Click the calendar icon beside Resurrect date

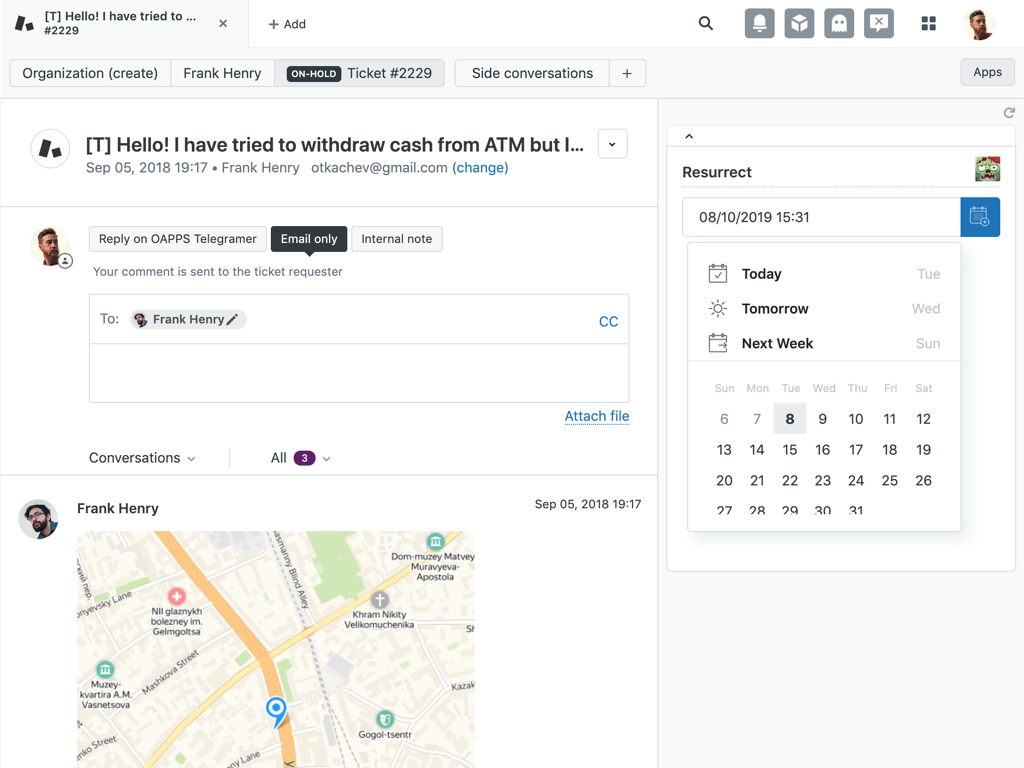[980, 217]
